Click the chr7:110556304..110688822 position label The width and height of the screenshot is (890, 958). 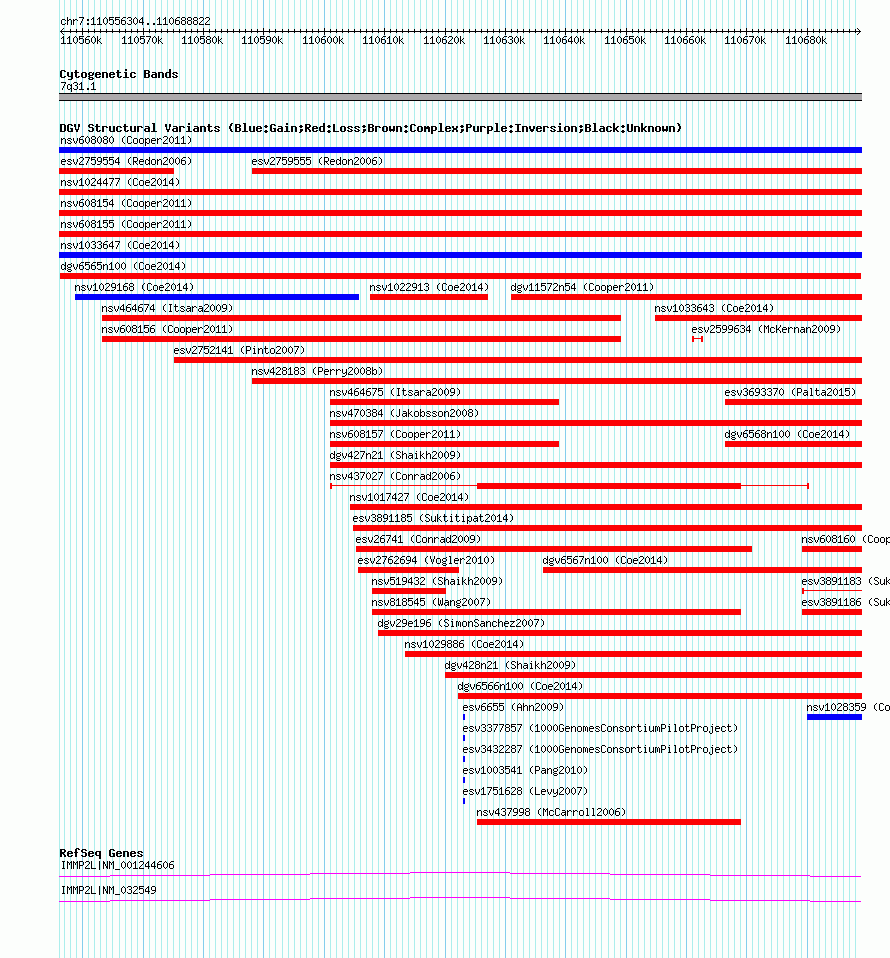[135, 21]
